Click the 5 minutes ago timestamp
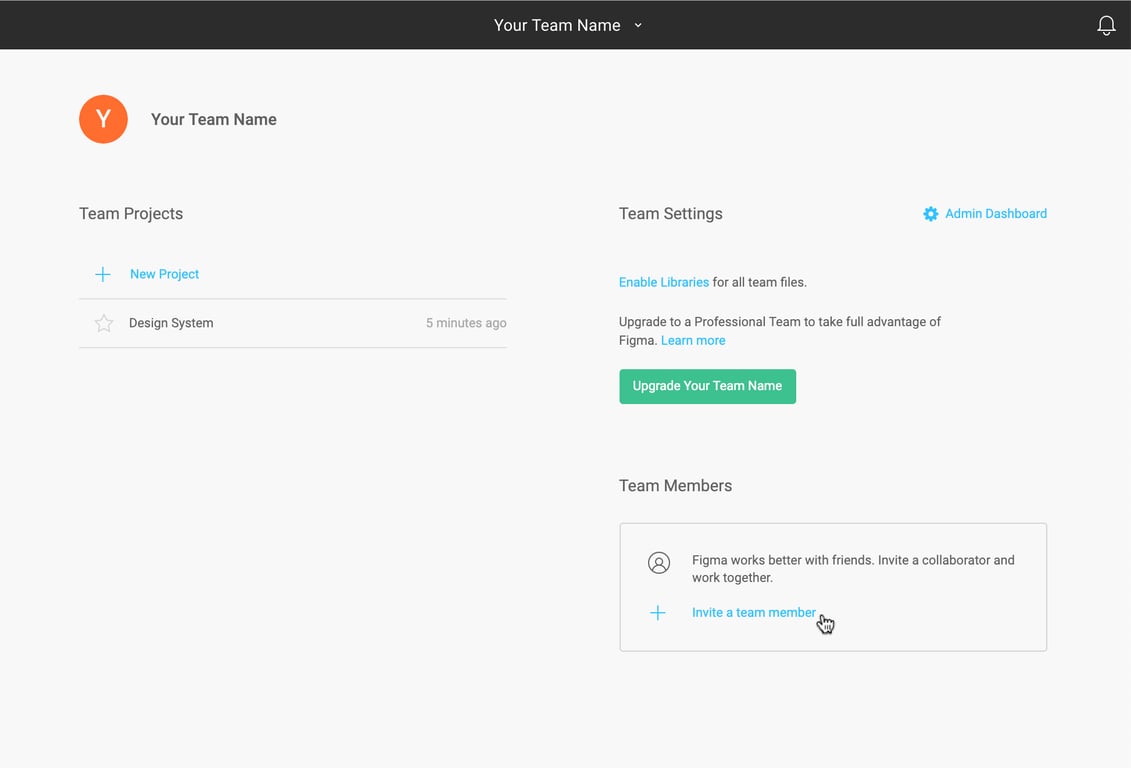 pos(466,323)
